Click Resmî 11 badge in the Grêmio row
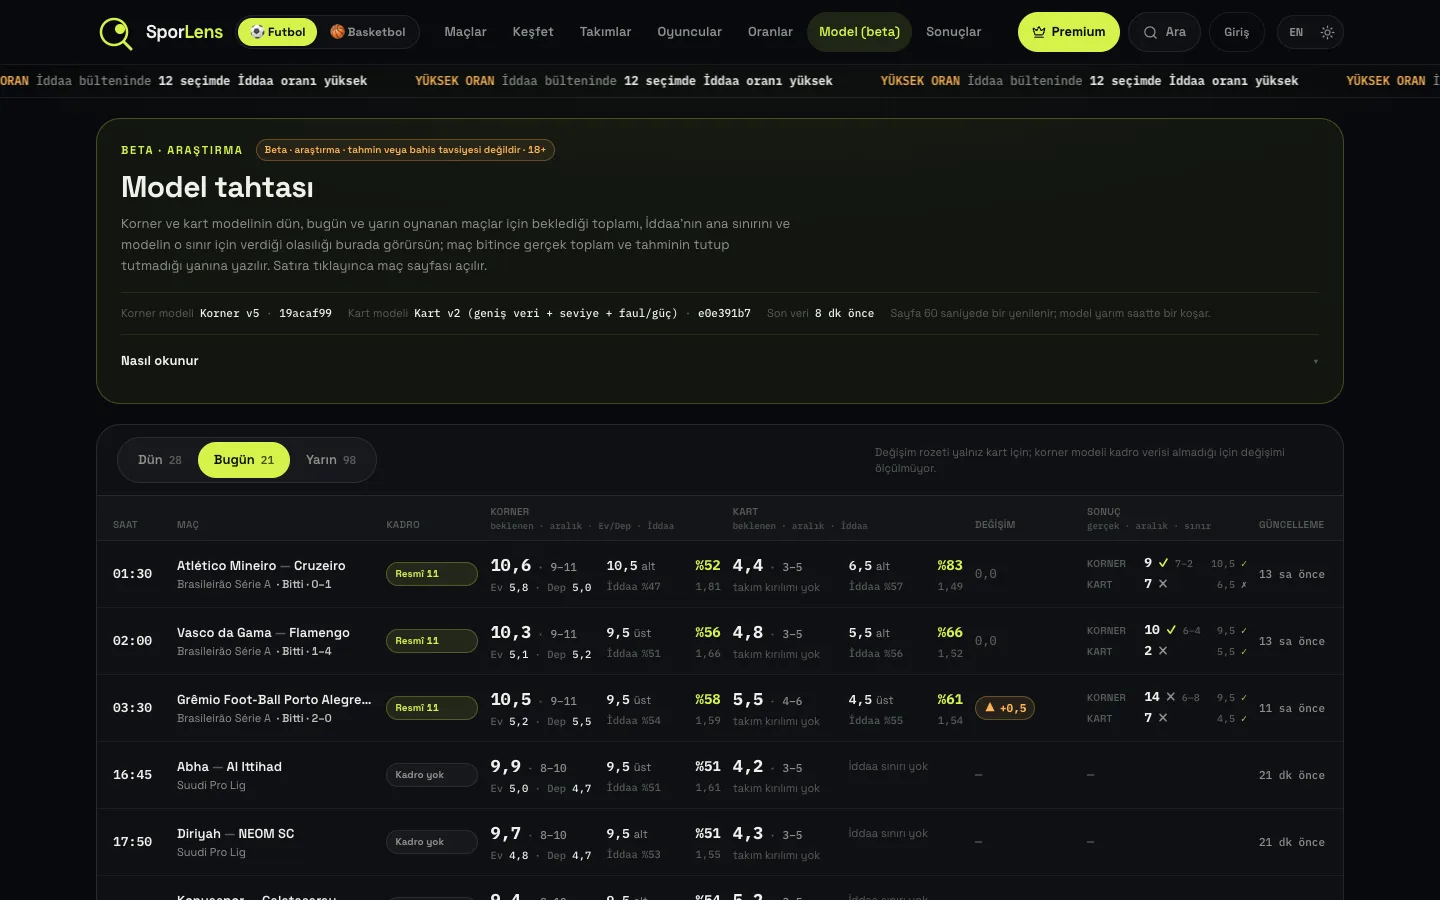 click(x=431, y=708)
